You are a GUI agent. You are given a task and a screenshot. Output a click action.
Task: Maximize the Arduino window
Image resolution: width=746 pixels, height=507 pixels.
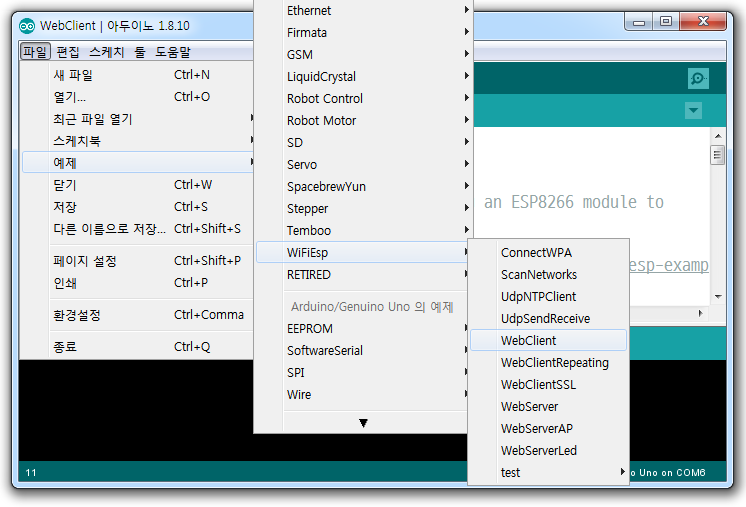[666, 21]
